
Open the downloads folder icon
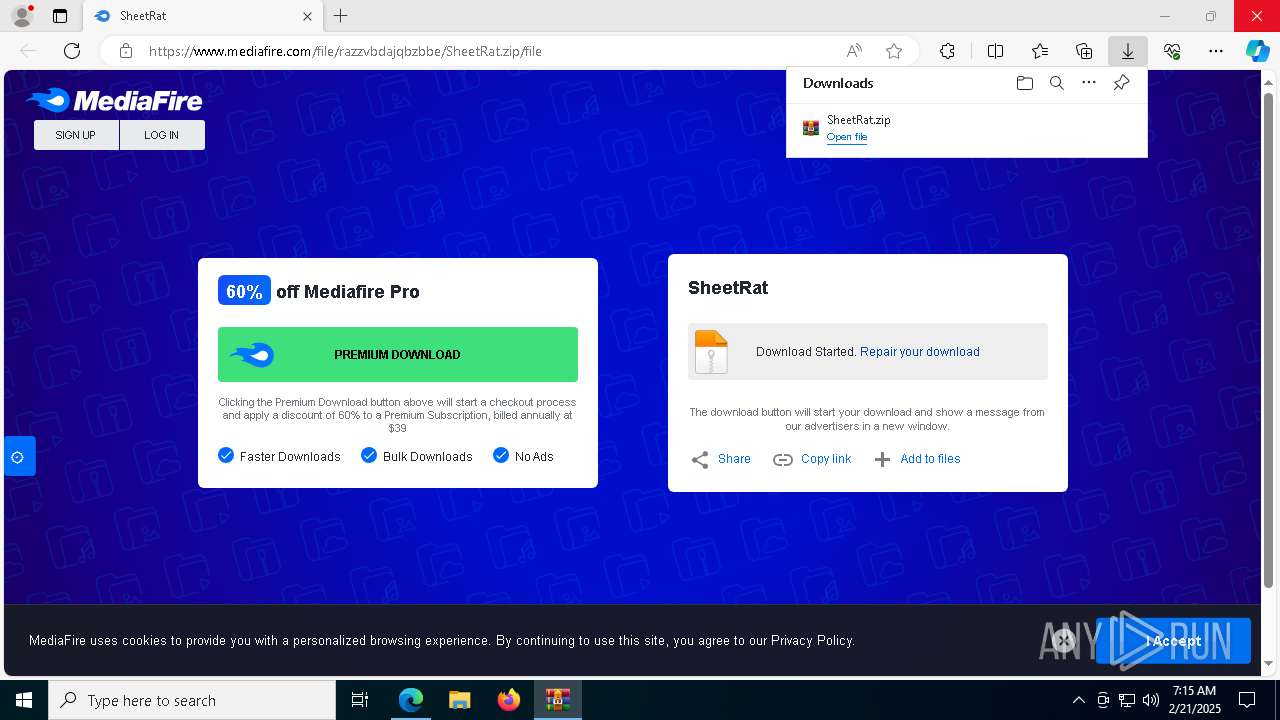click(x=1024, y=83)
